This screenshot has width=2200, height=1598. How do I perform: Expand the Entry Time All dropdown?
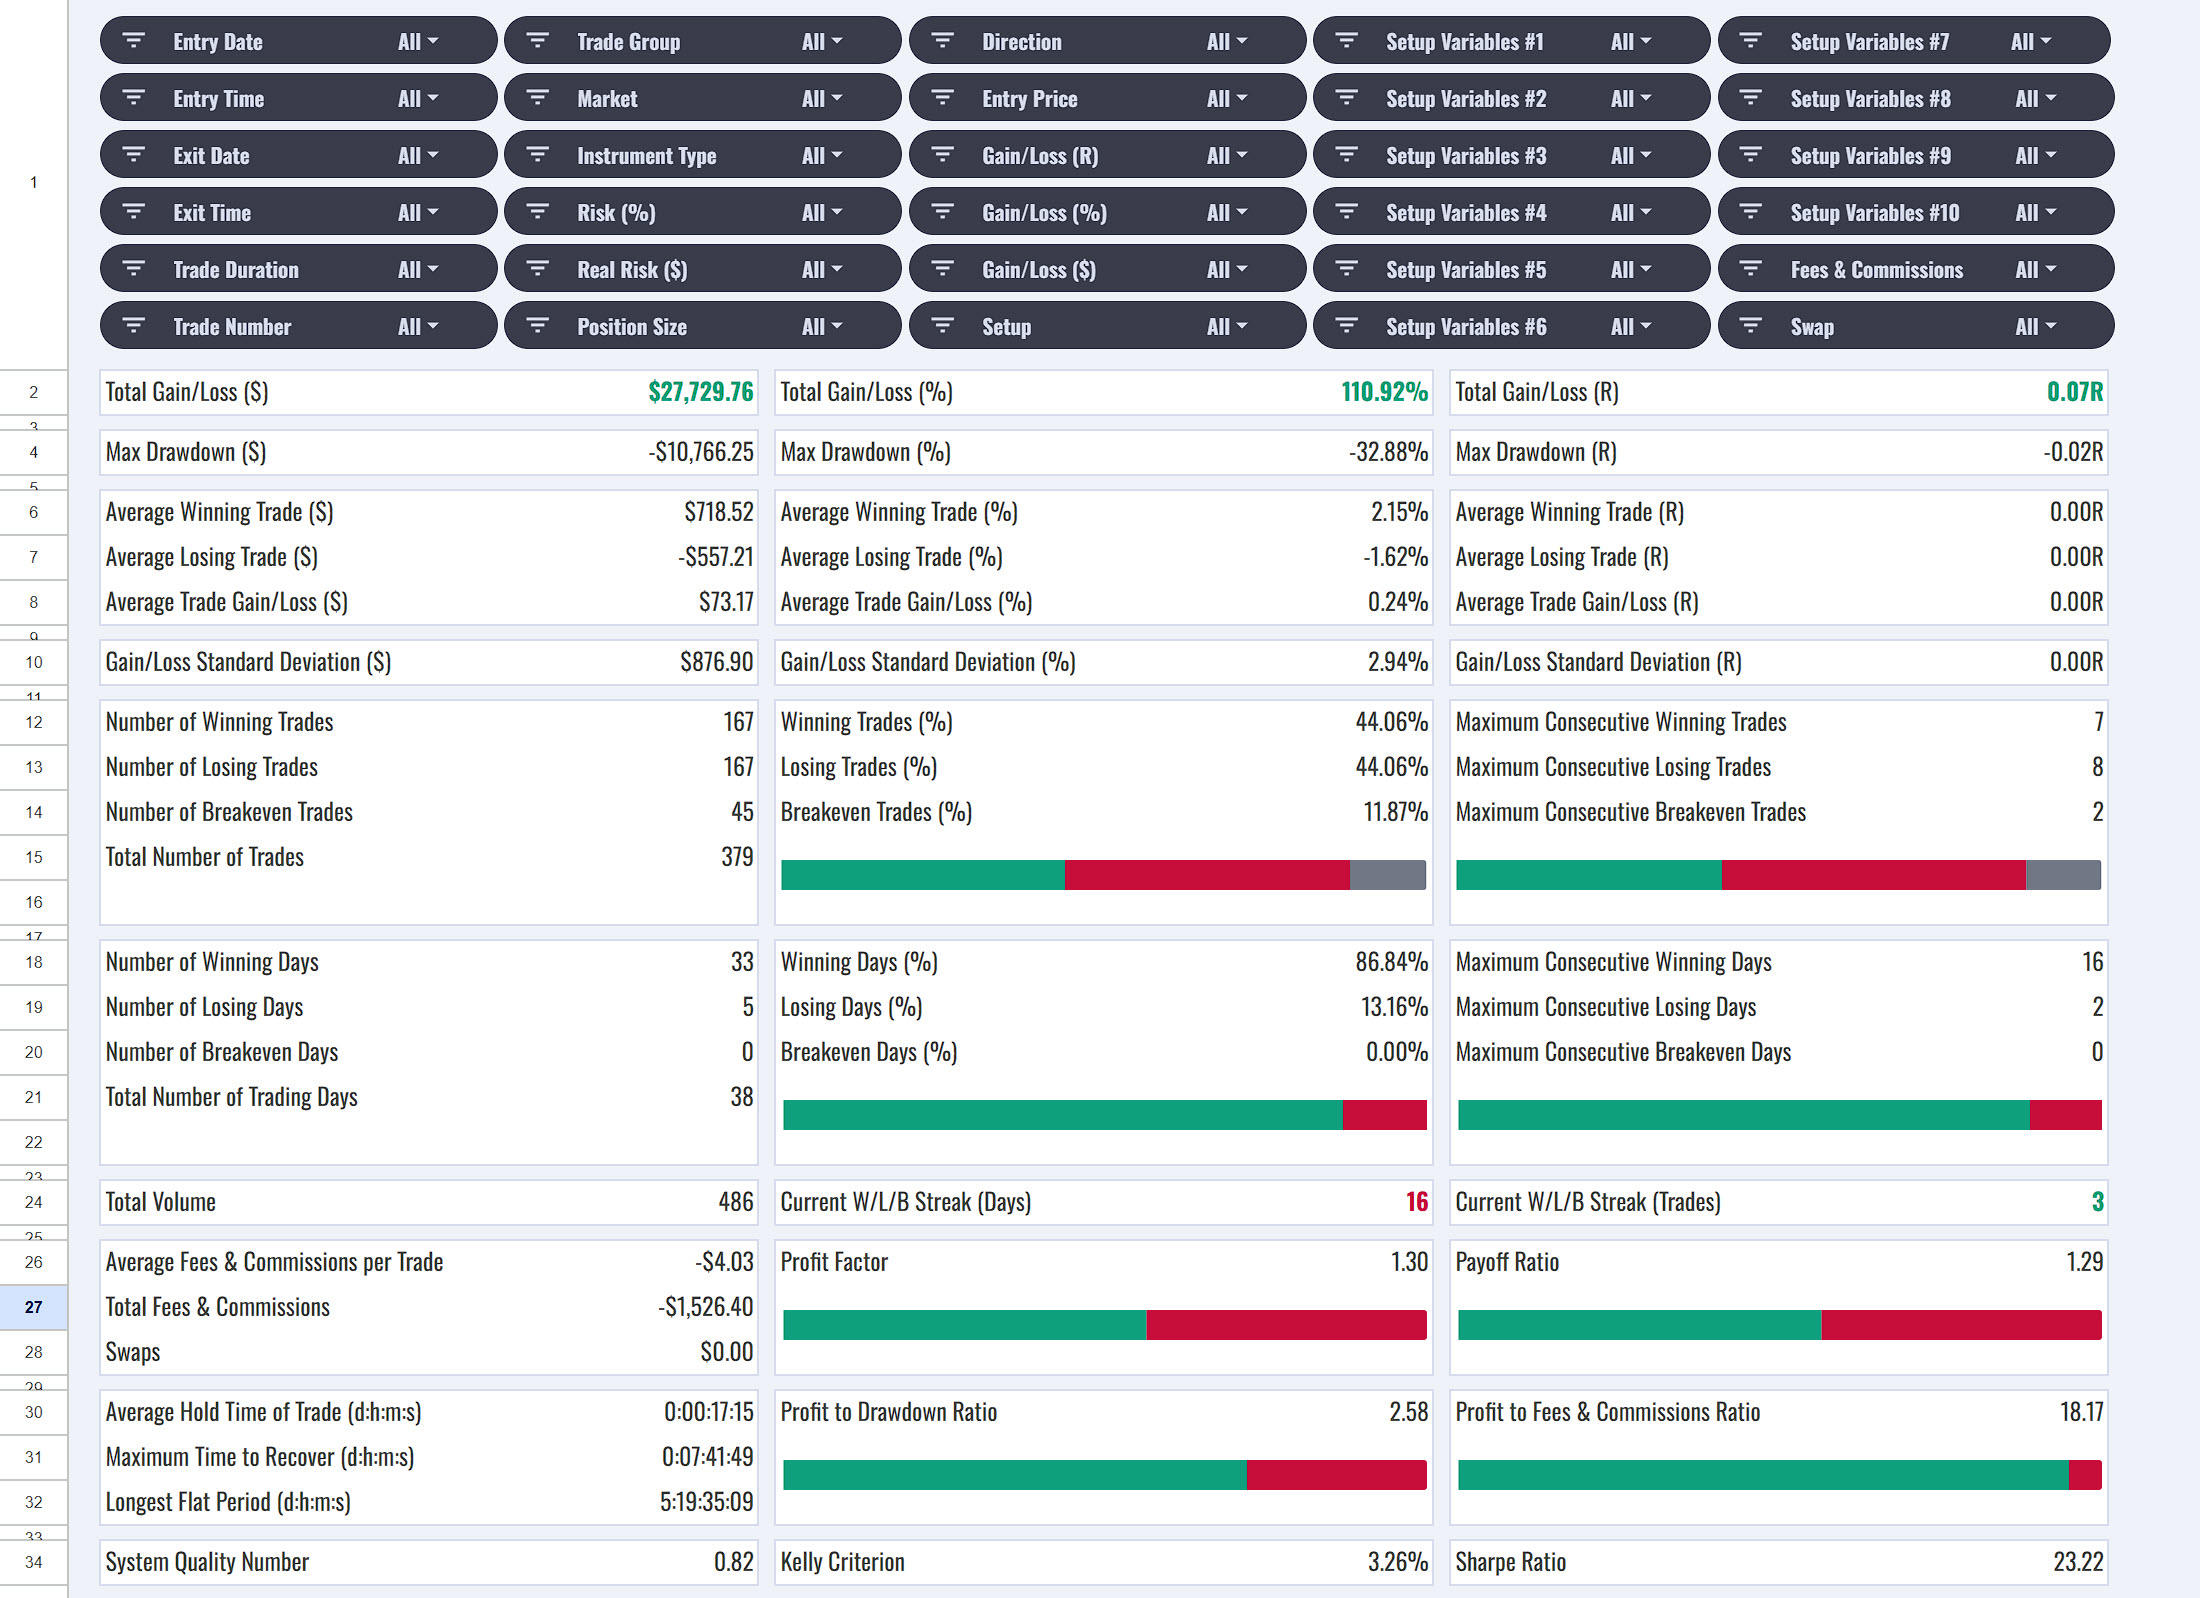(418, 99)
